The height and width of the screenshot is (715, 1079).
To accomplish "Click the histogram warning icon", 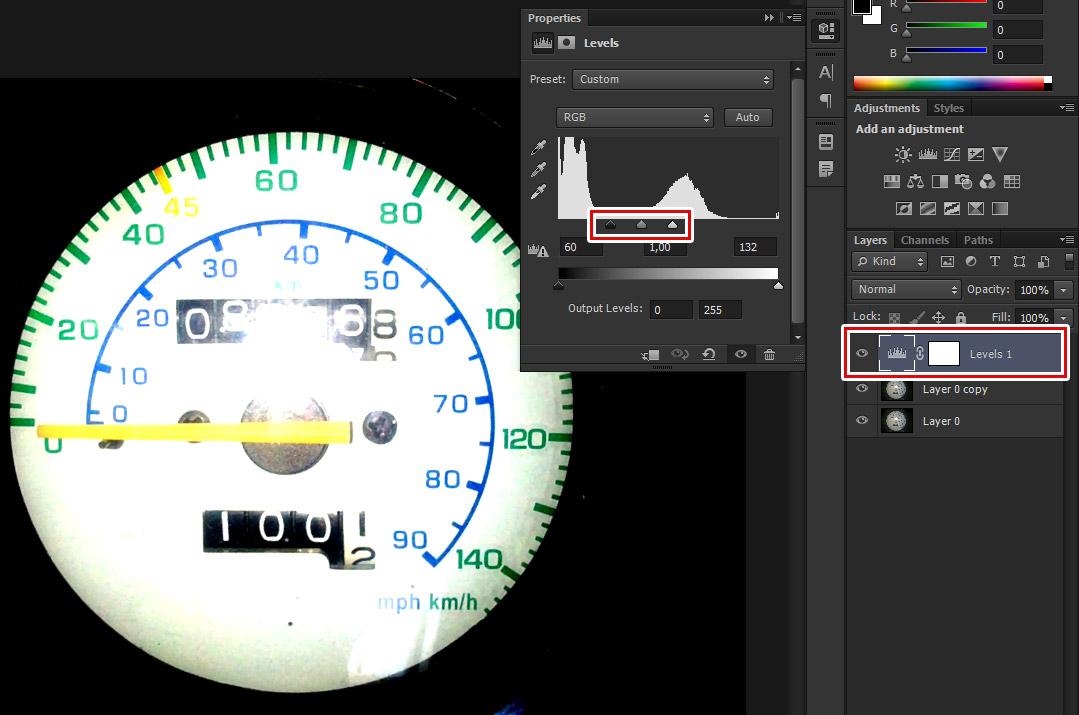I will pyautogui.click(x=538, y=250).
